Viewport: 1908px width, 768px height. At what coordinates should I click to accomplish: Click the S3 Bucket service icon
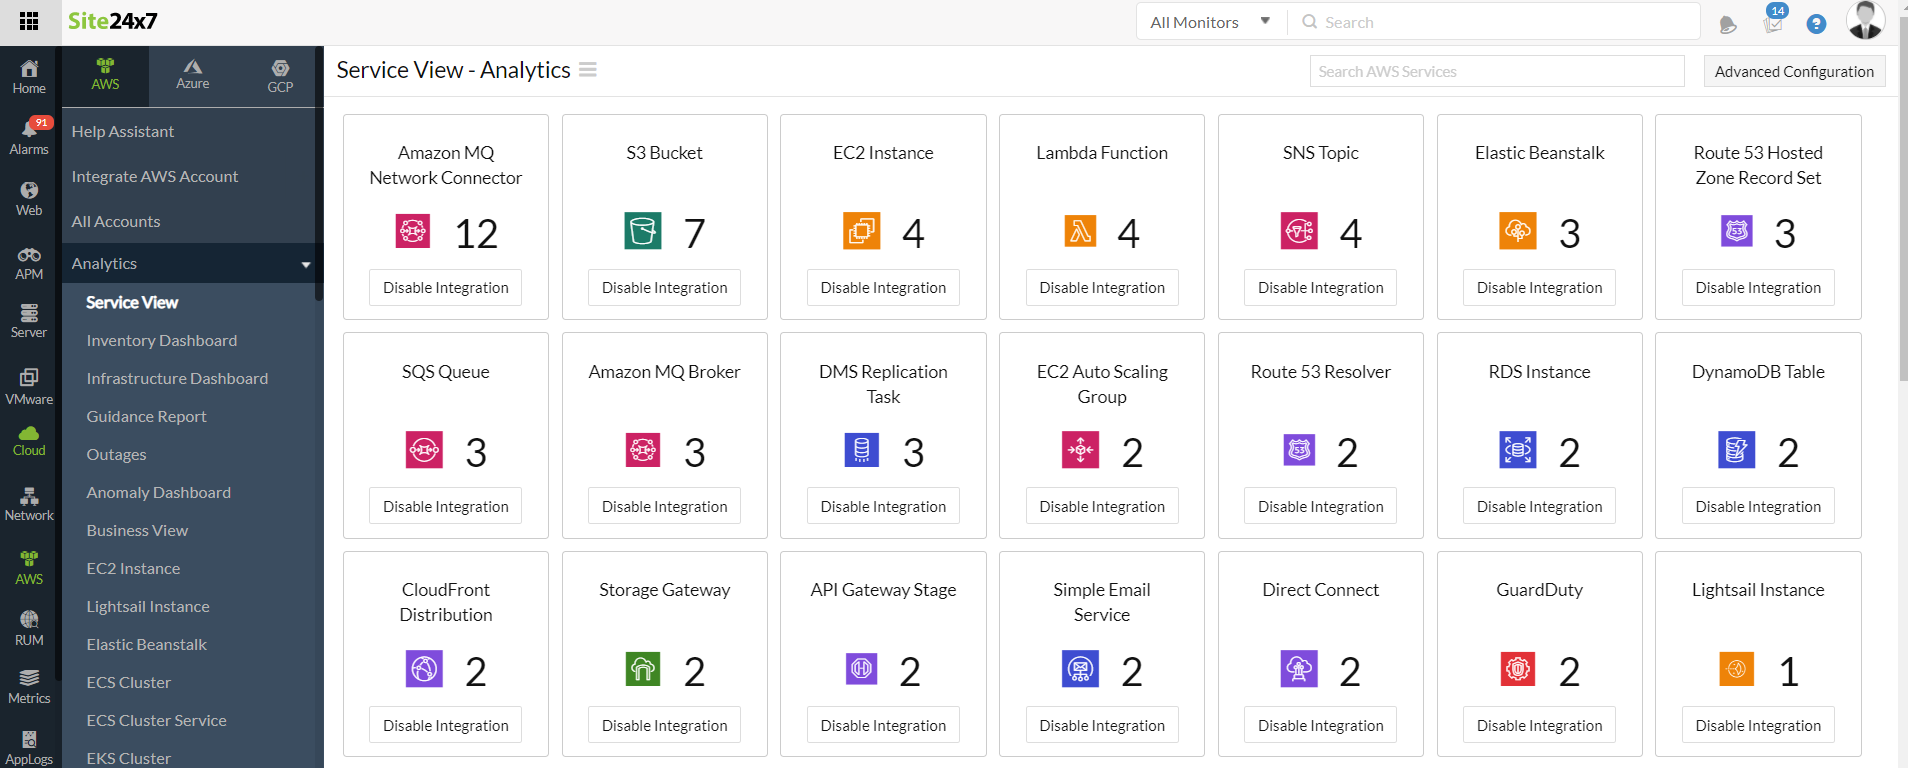tap(642, 231)
